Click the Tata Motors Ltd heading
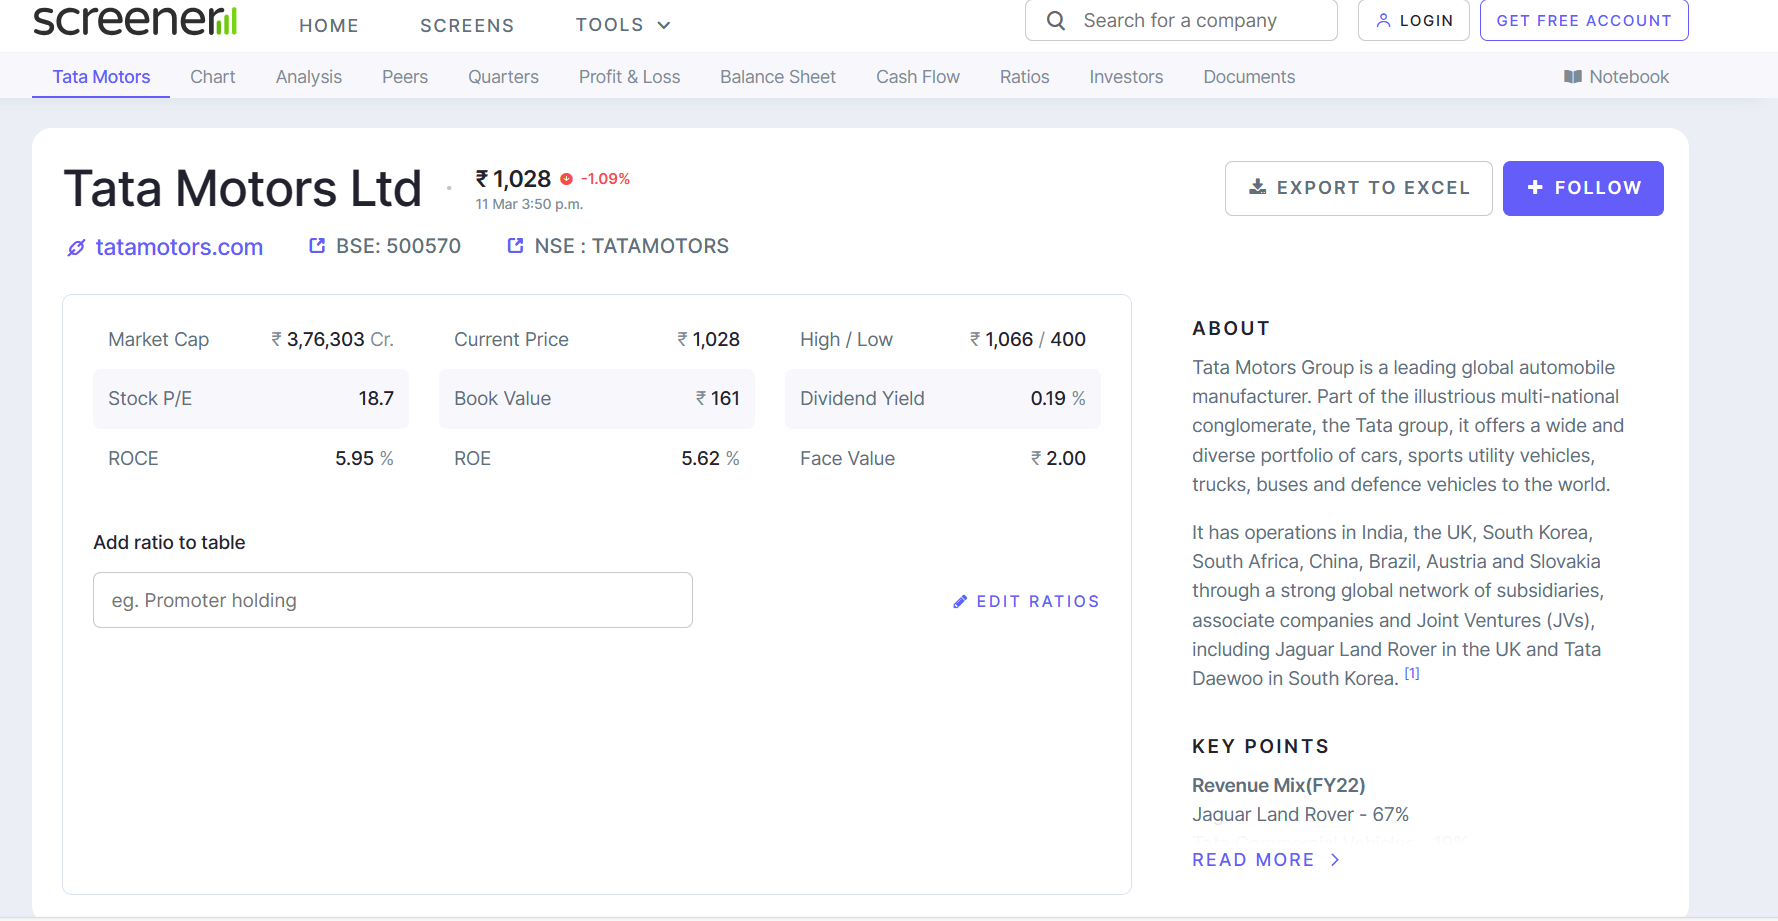 [x=243, y=188]
